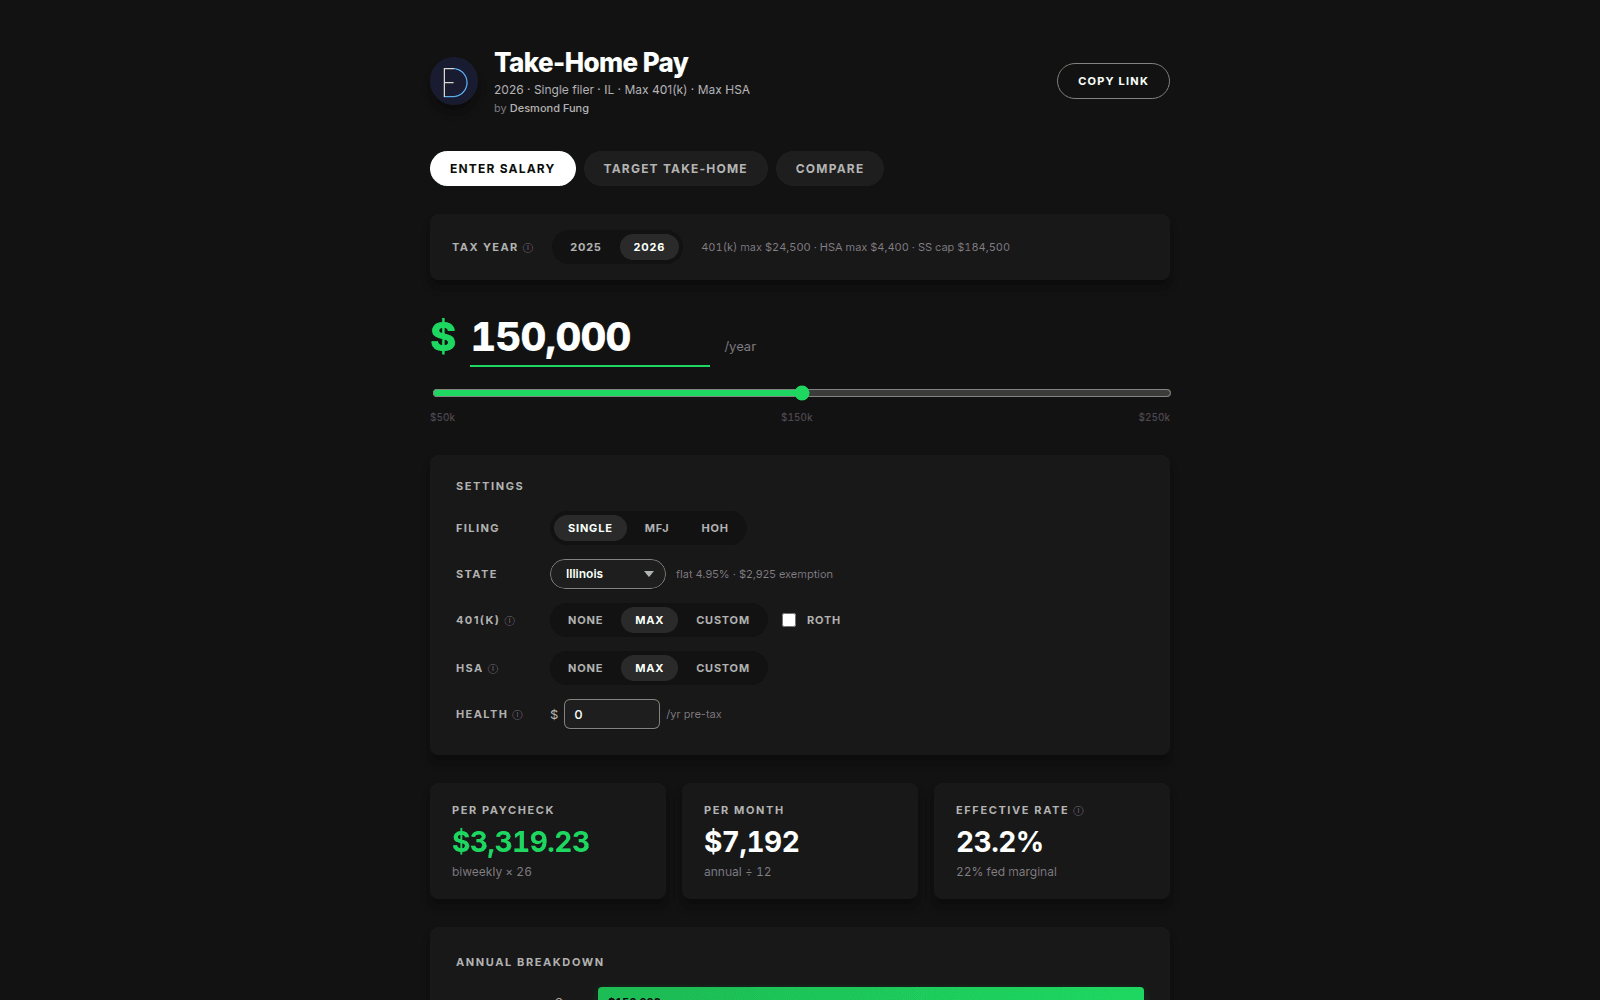Click the HSA info icon
Screen dimensions: 1600x1000
(496, 668)
